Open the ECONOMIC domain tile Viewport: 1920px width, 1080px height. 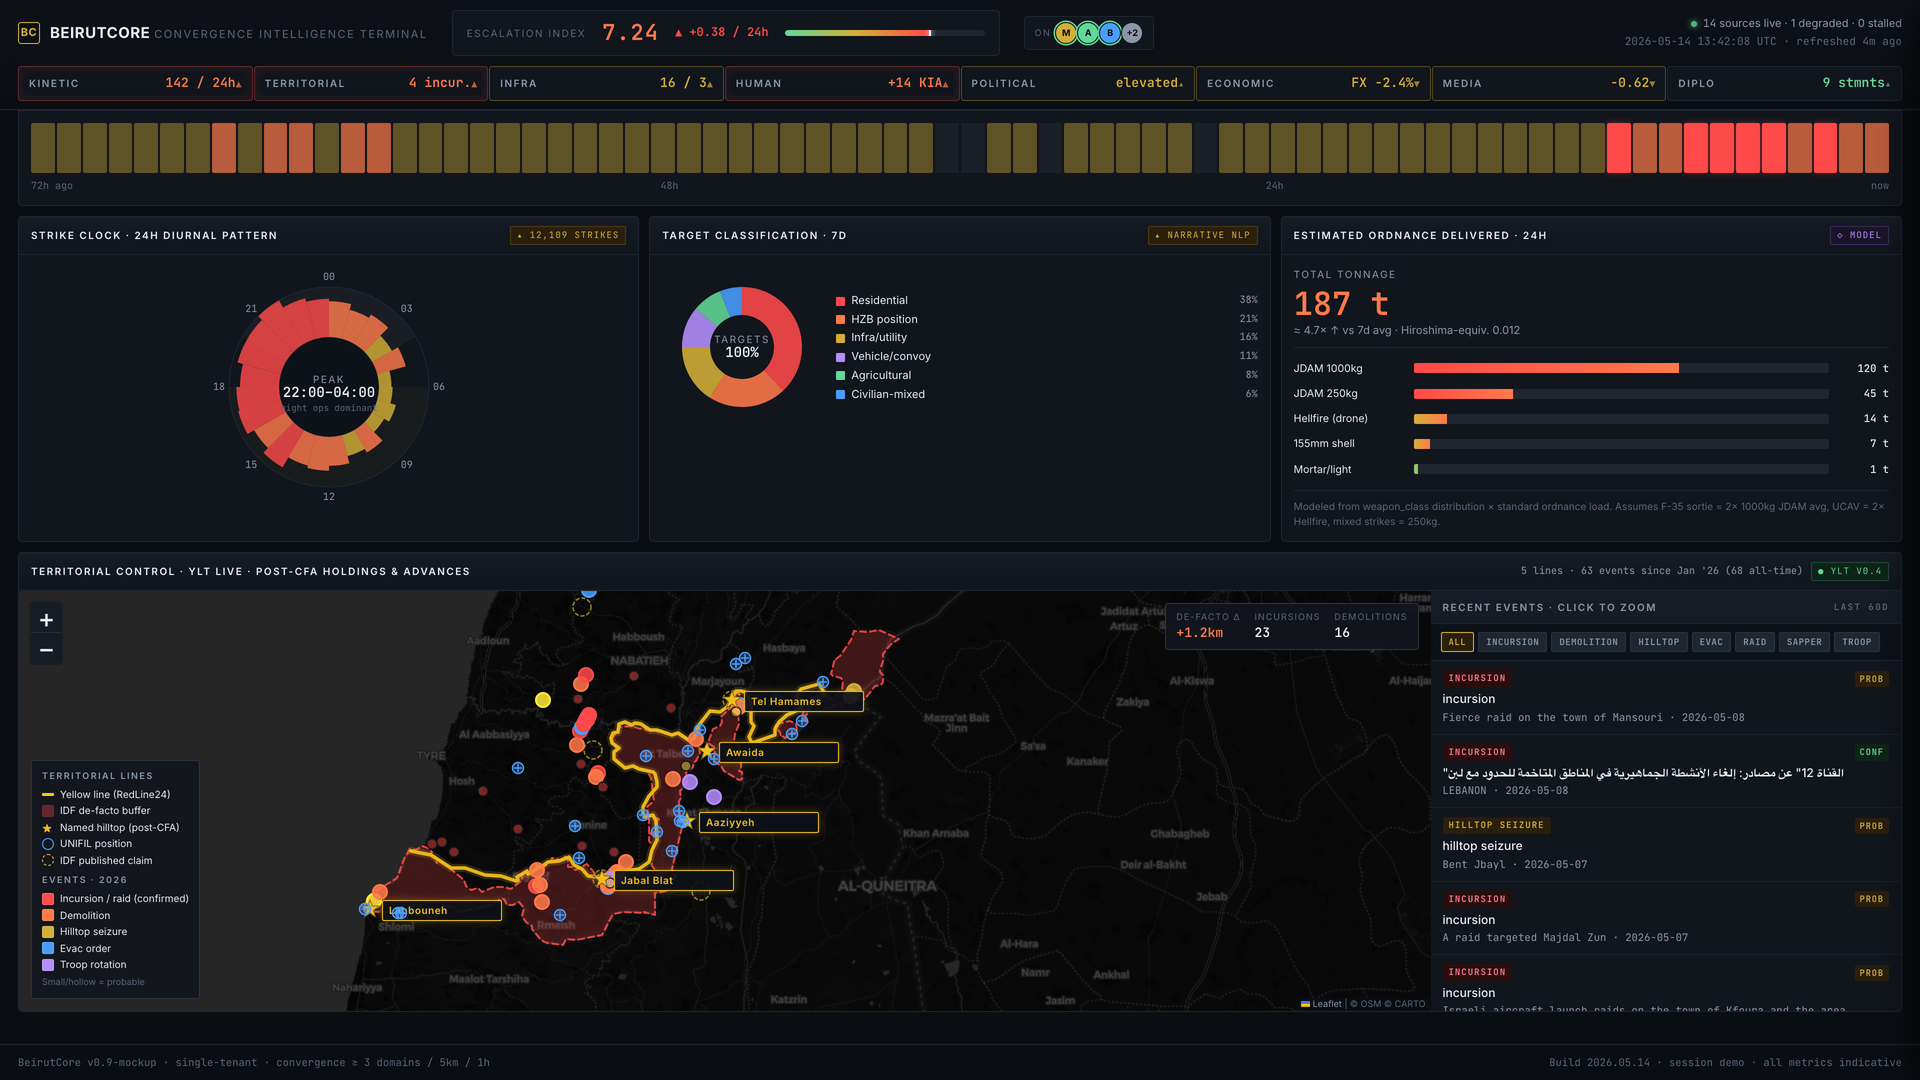coord(1313,83)
